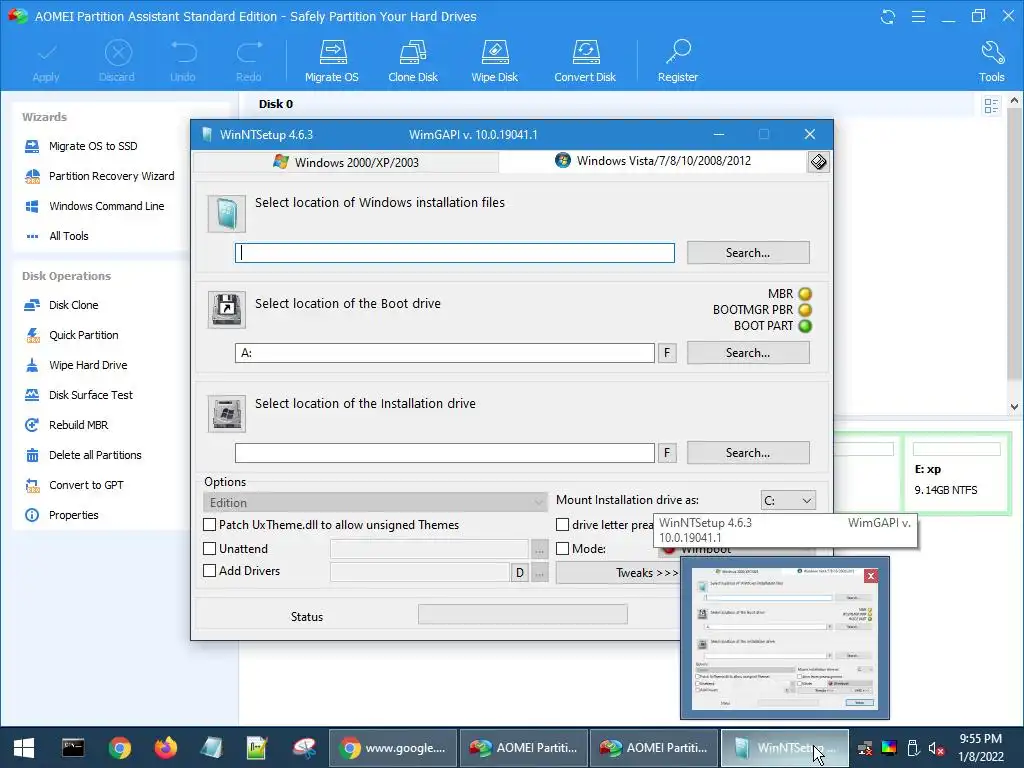Click the D button next to Add Drivers
The image size is (1024, 768).
(520, 573)
